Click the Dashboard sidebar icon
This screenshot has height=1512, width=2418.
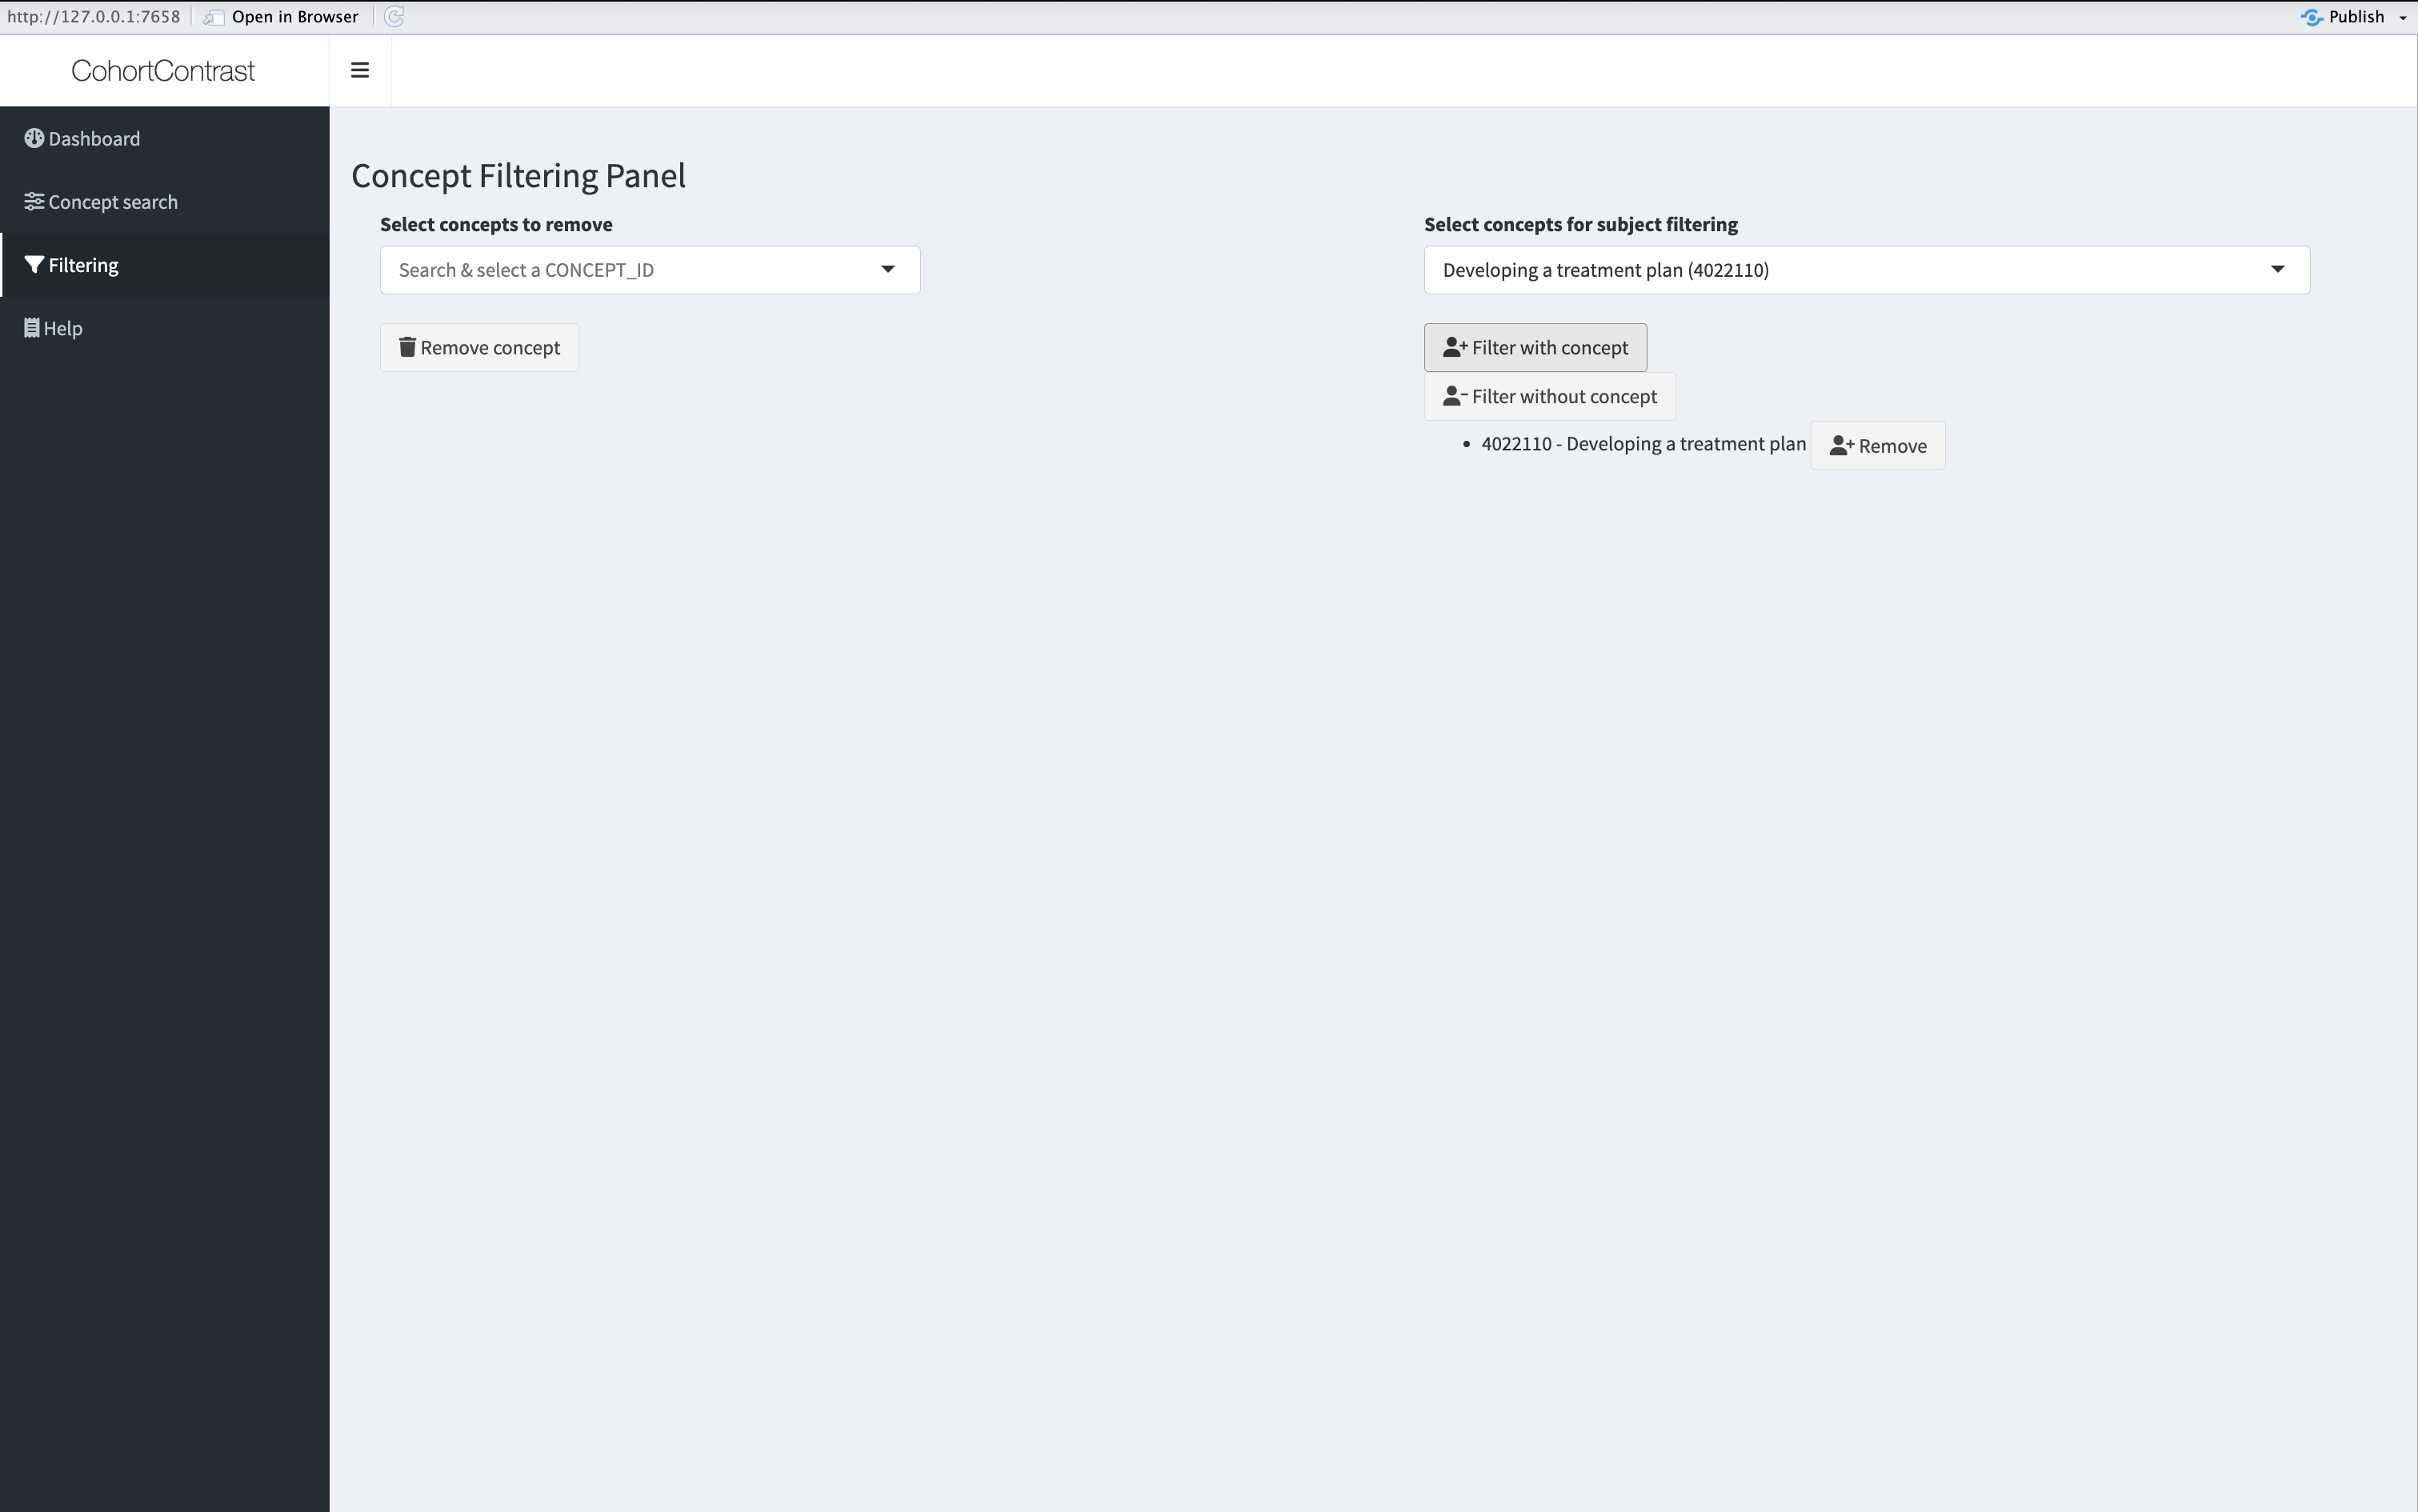[35, 138]
